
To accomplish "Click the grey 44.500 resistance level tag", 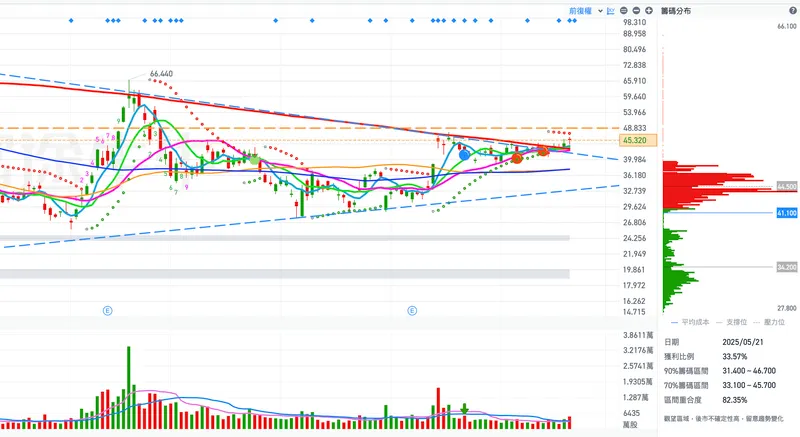I will [787, 187].
